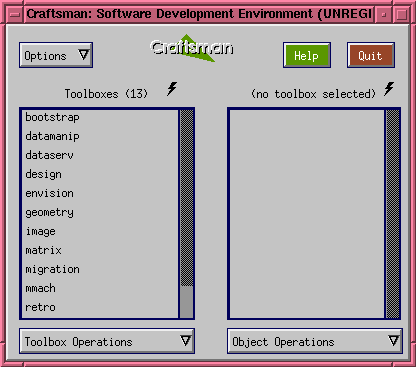Click the object list scrollbar
The image size is (416, 367).
393,213
